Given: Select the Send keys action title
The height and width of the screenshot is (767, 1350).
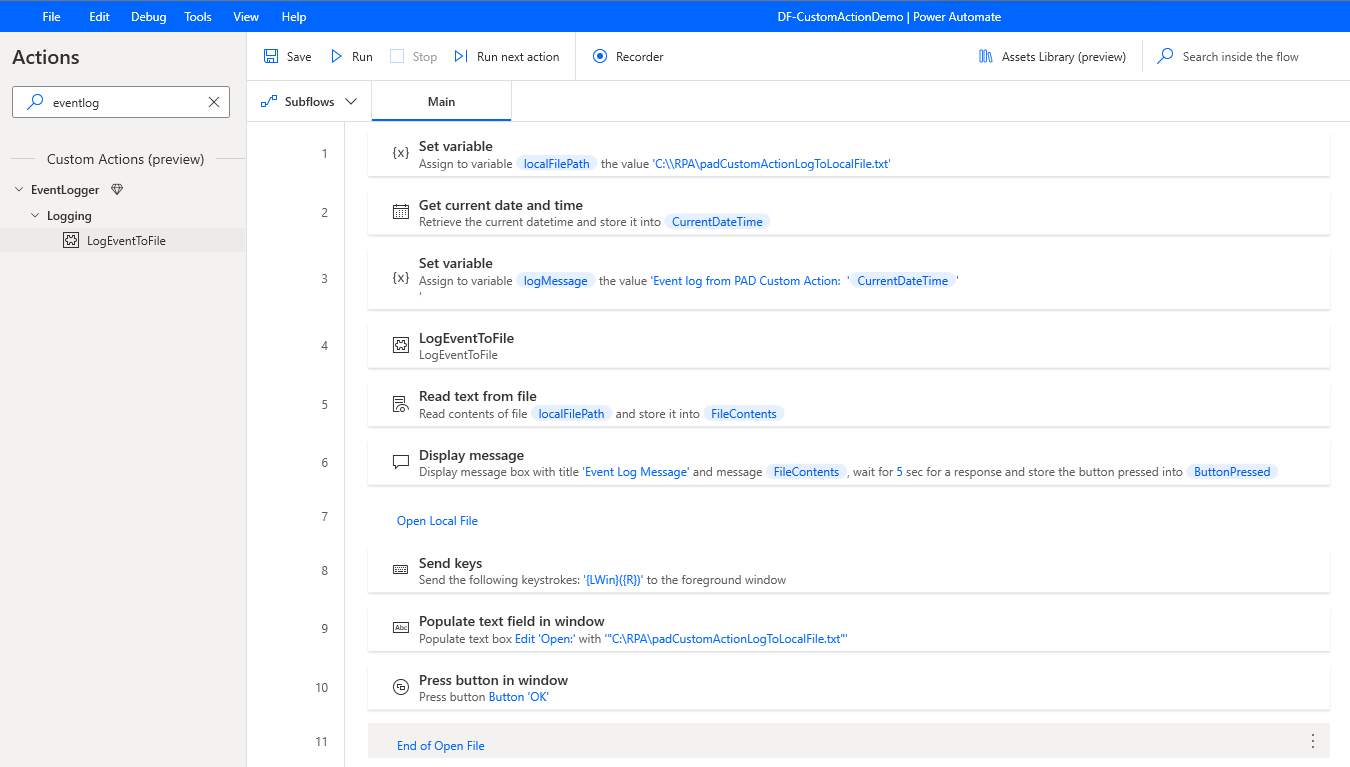Looking at the screenshot, I should [x=451, y=563].
